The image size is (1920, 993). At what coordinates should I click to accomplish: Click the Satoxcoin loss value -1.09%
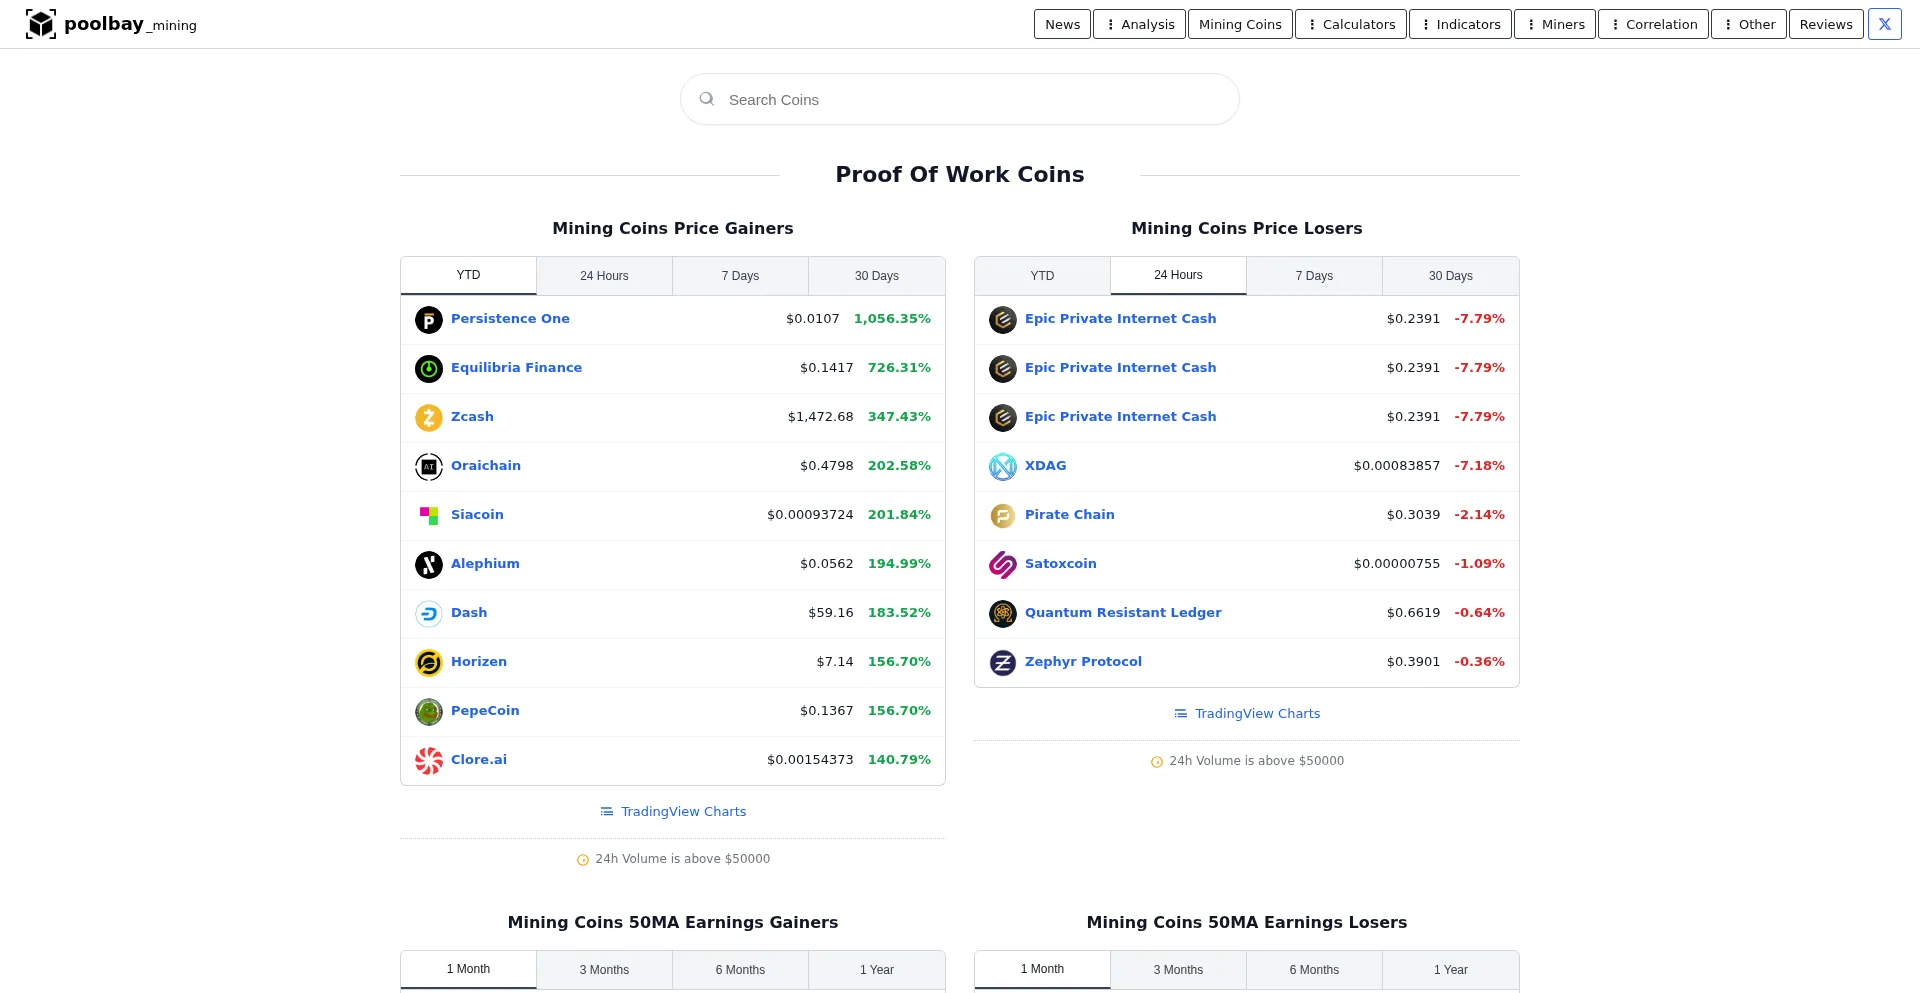coord(1479,564)
